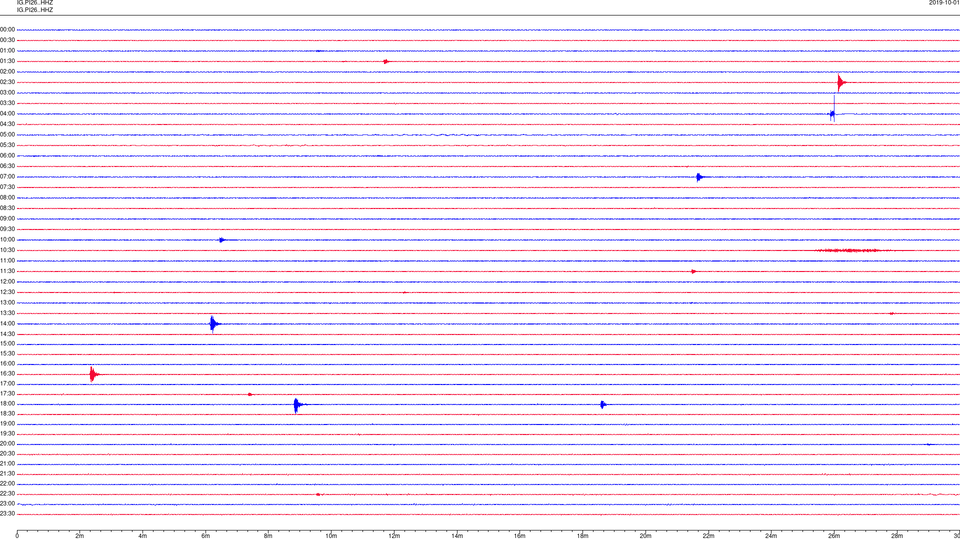Click the 14m tick label on the time axis
Viewport: 960px width, 540px height.
coord(457,536)
